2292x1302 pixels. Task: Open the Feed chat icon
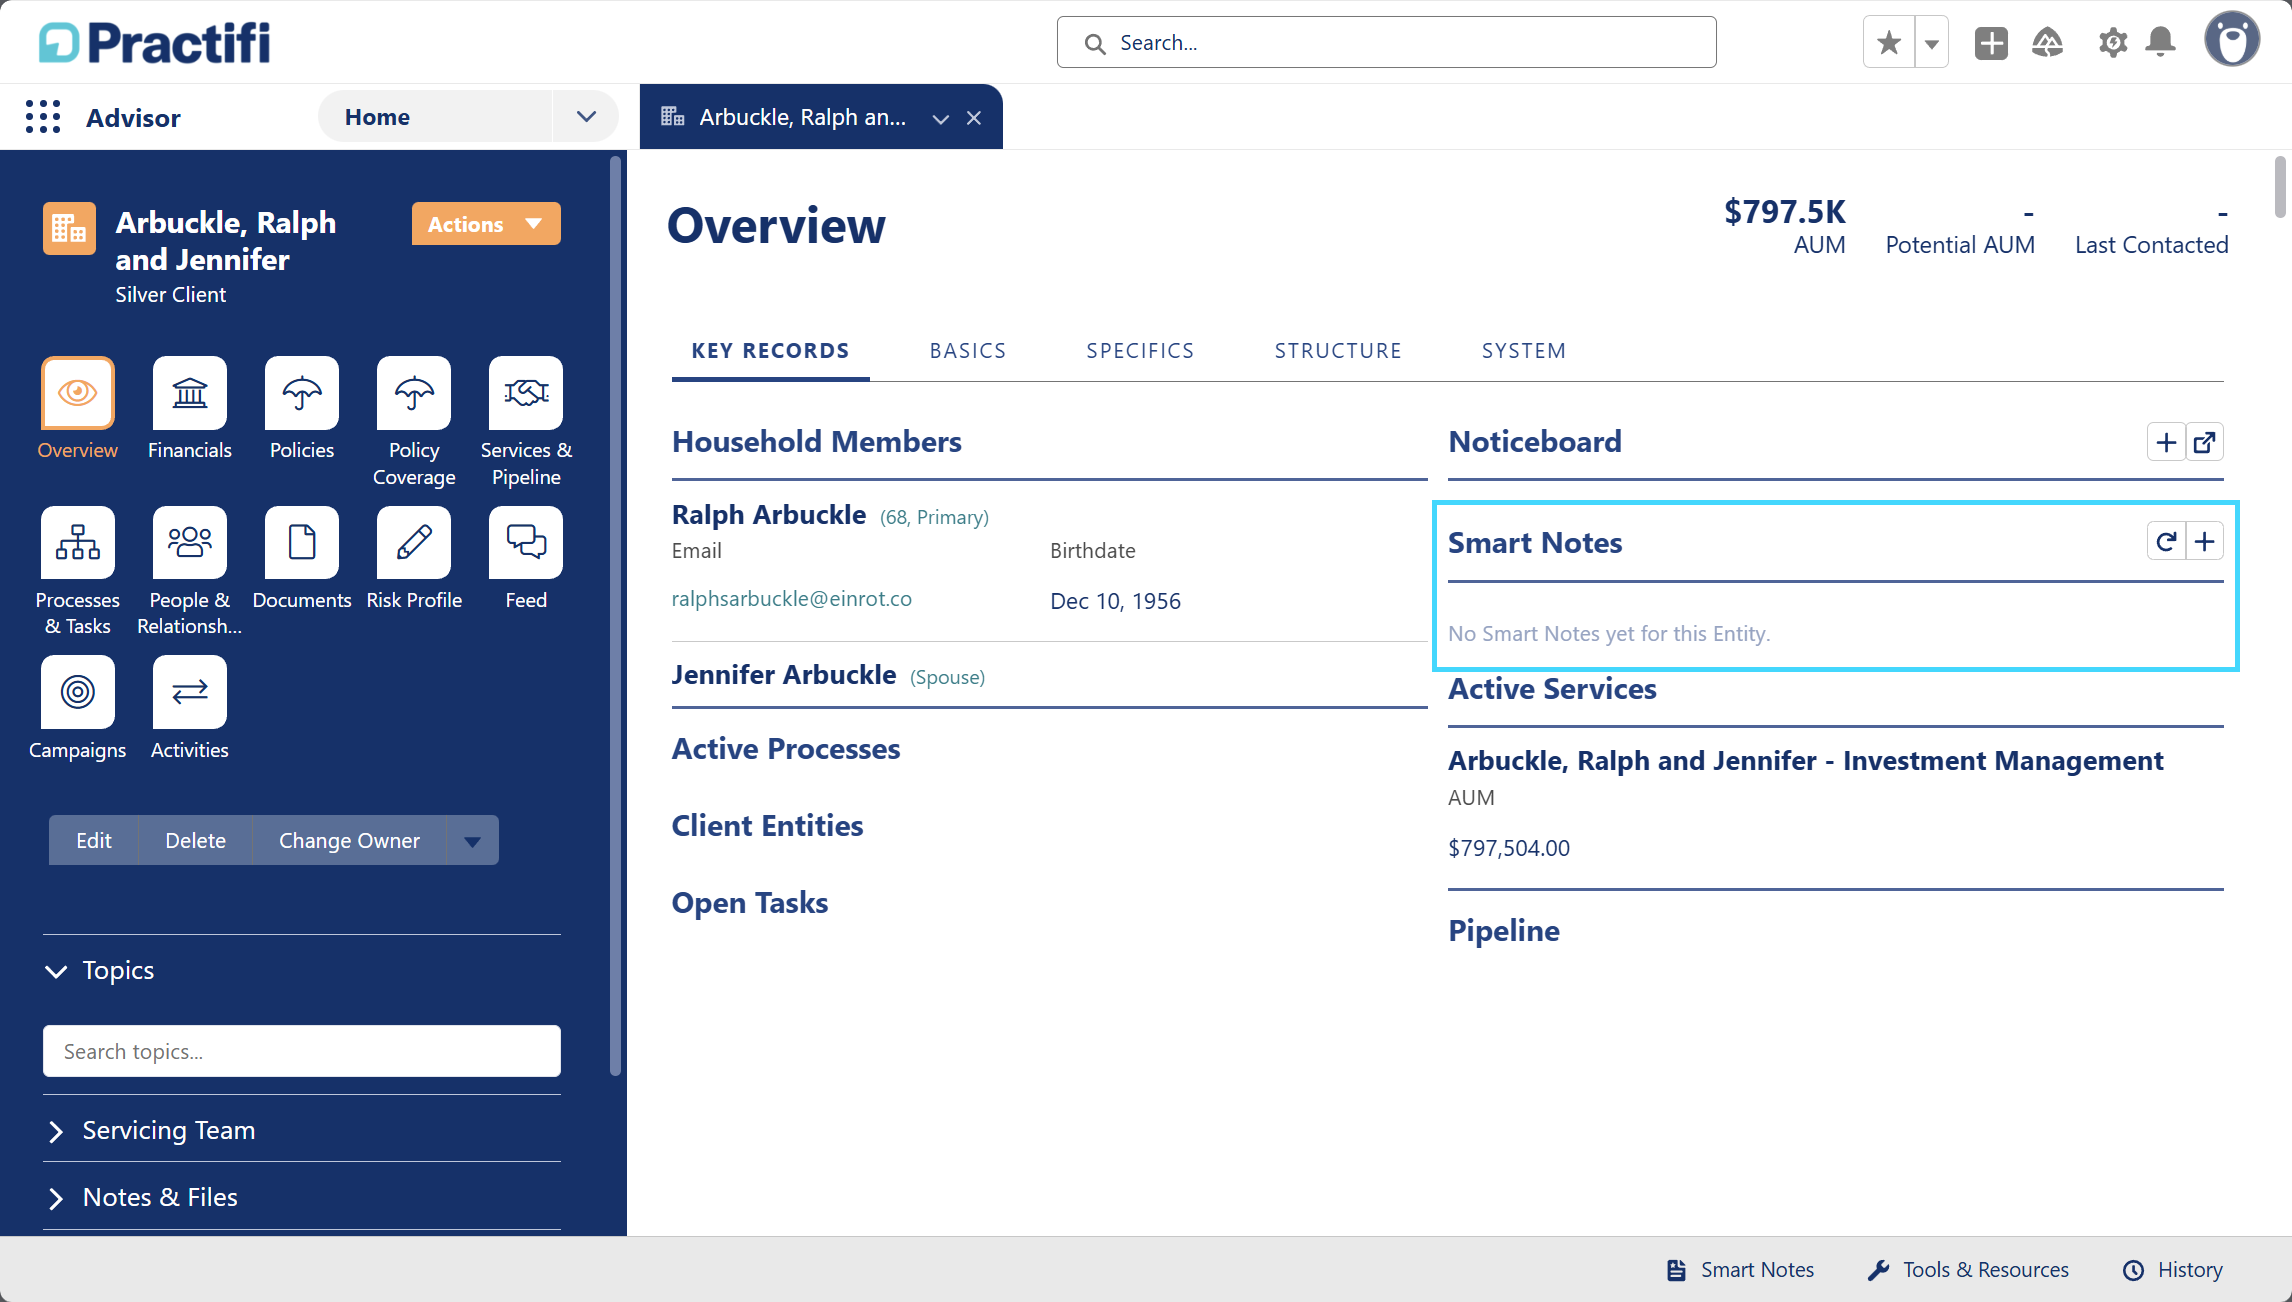coord(526,543)
